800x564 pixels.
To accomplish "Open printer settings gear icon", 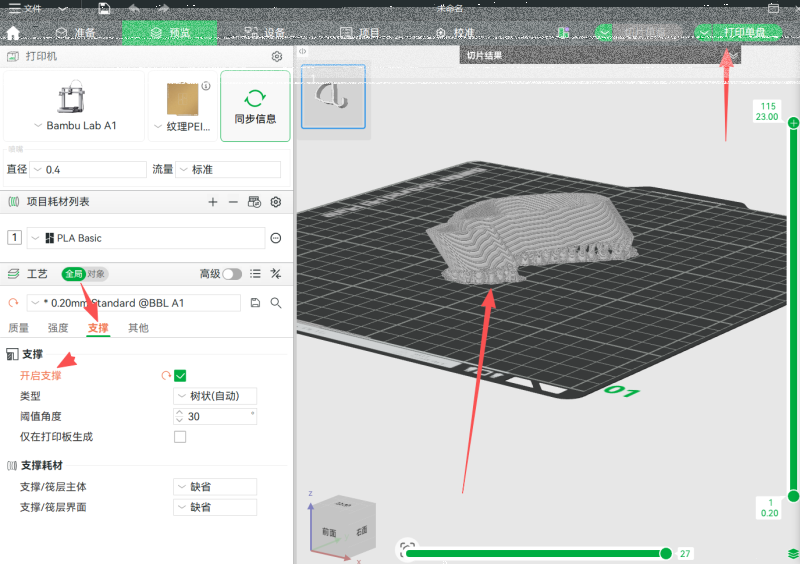I will click(277, 57).
